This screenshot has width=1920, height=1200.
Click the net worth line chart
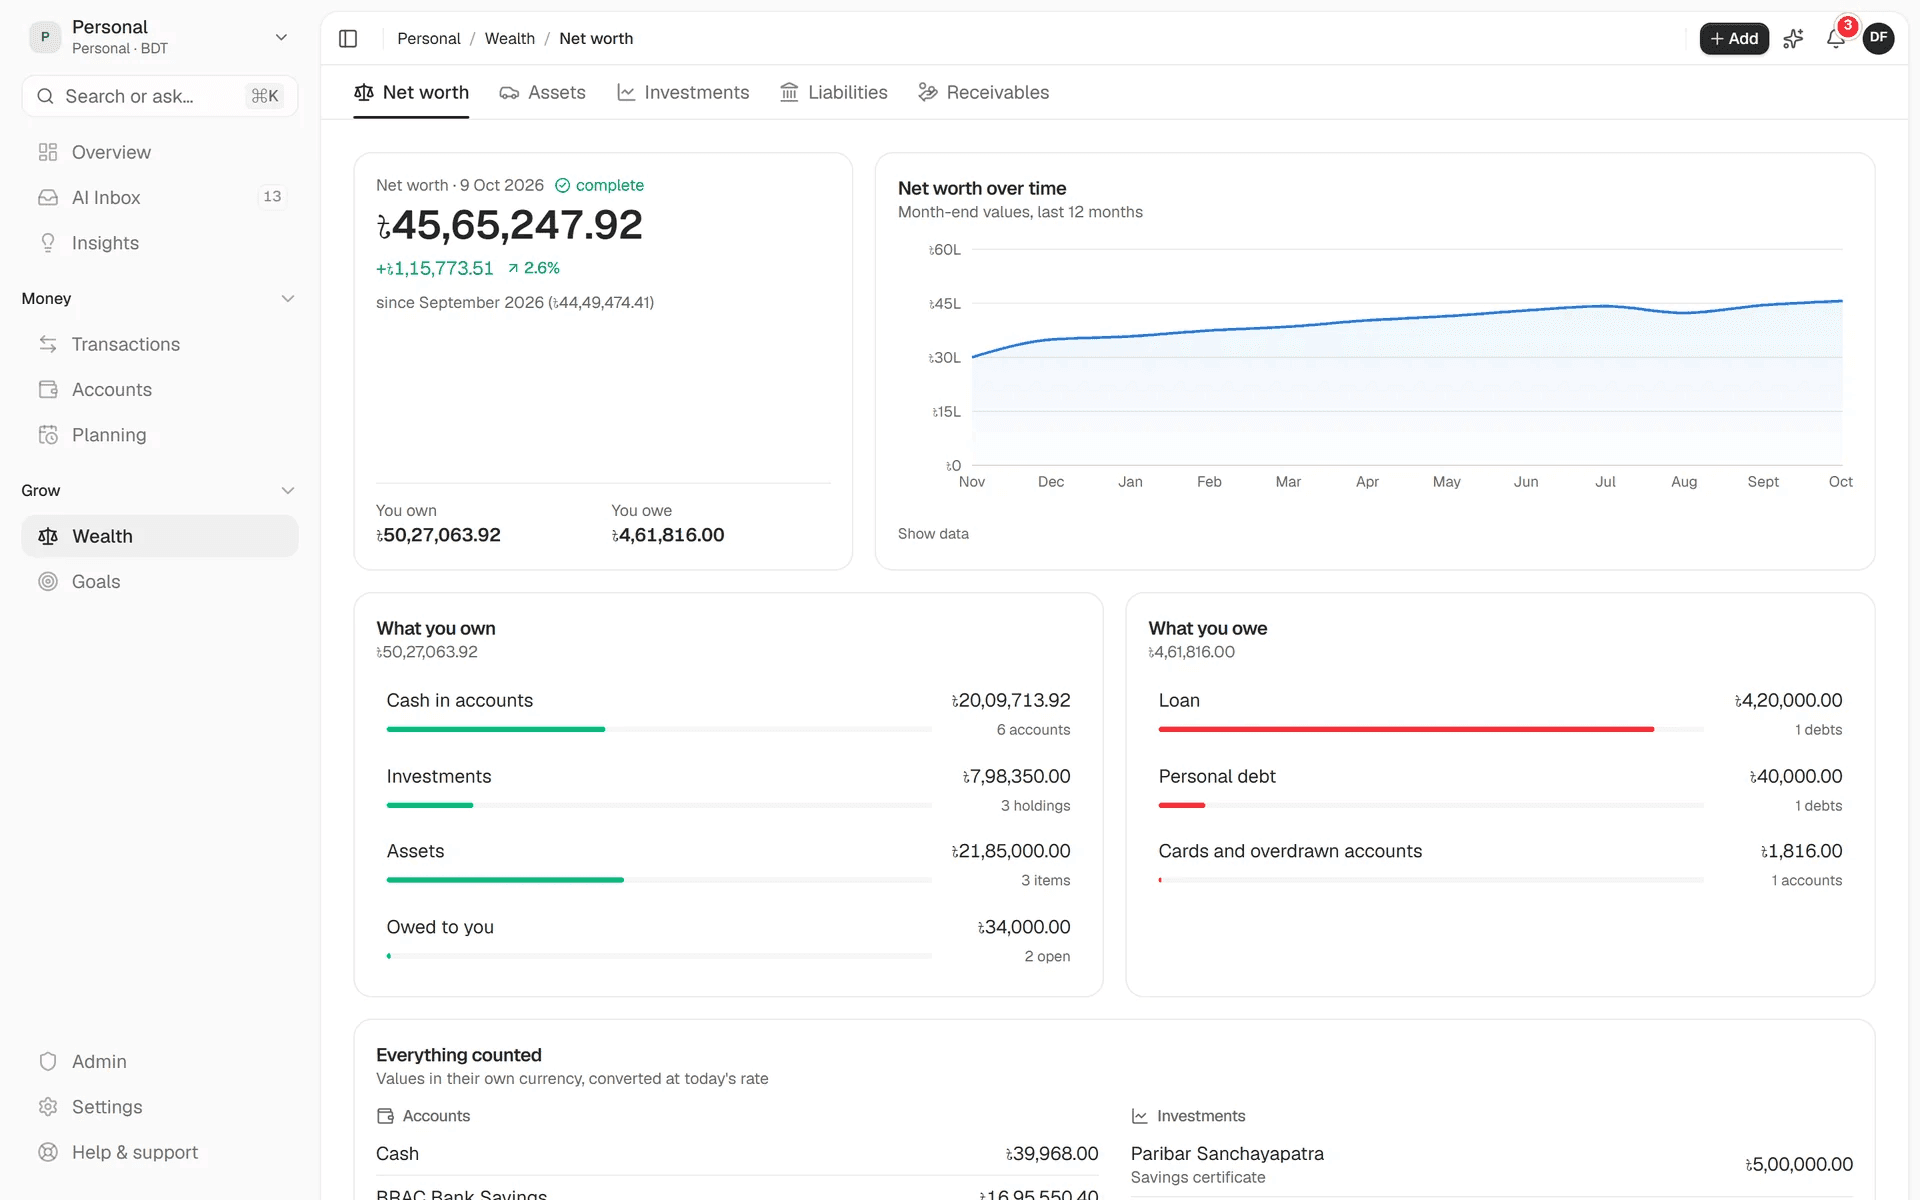click(1407, 357)
